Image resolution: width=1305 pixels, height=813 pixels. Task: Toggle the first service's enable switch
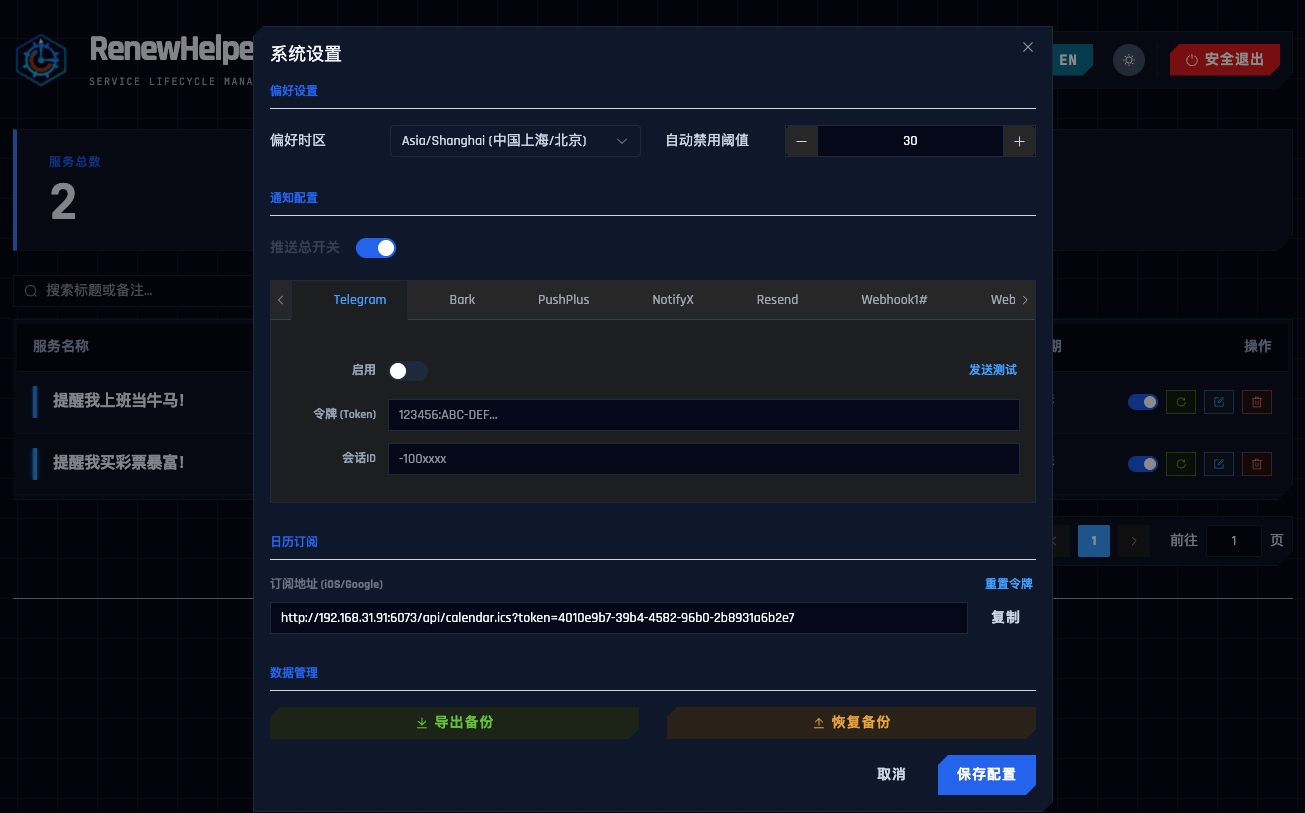1143,402
